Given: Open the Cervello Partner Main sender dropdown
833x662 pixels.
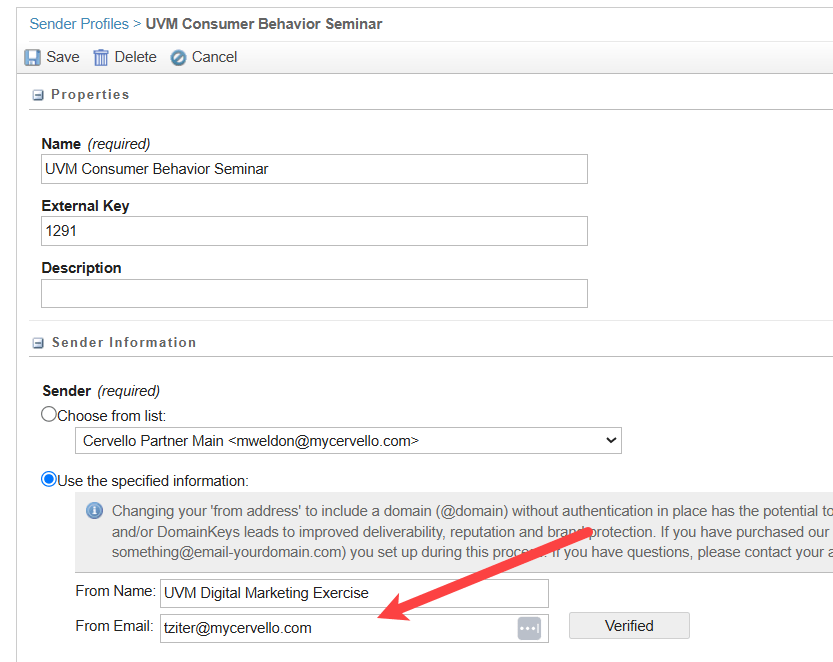Looking at the screenshot, I should pyautogui.click(x=348, y=441).
